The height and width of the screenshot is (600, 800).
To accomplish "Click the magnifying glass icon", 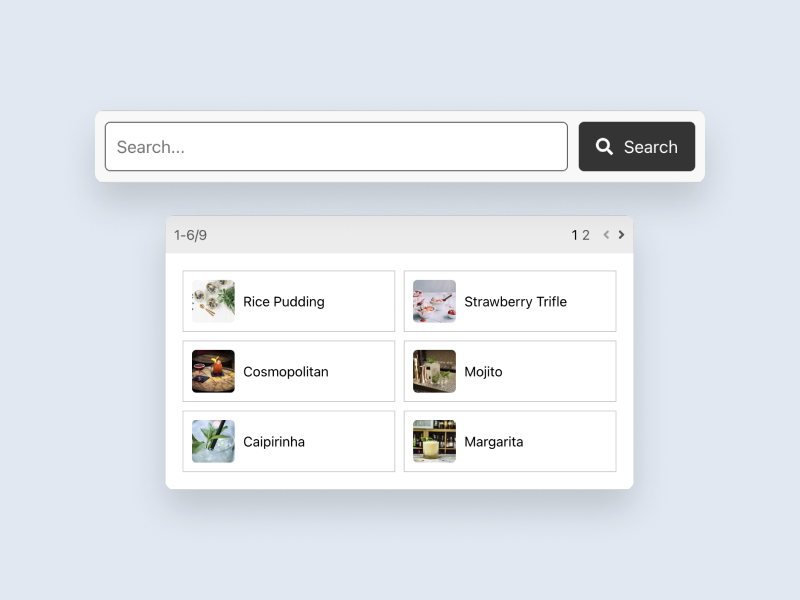I will (604, 147).
